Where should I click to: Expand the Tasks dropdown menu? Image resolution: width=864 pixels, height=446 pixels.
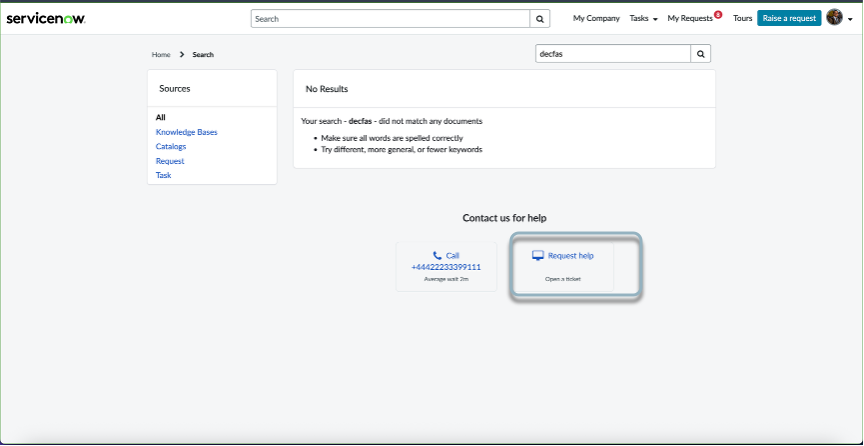click(x=644, y=18)
